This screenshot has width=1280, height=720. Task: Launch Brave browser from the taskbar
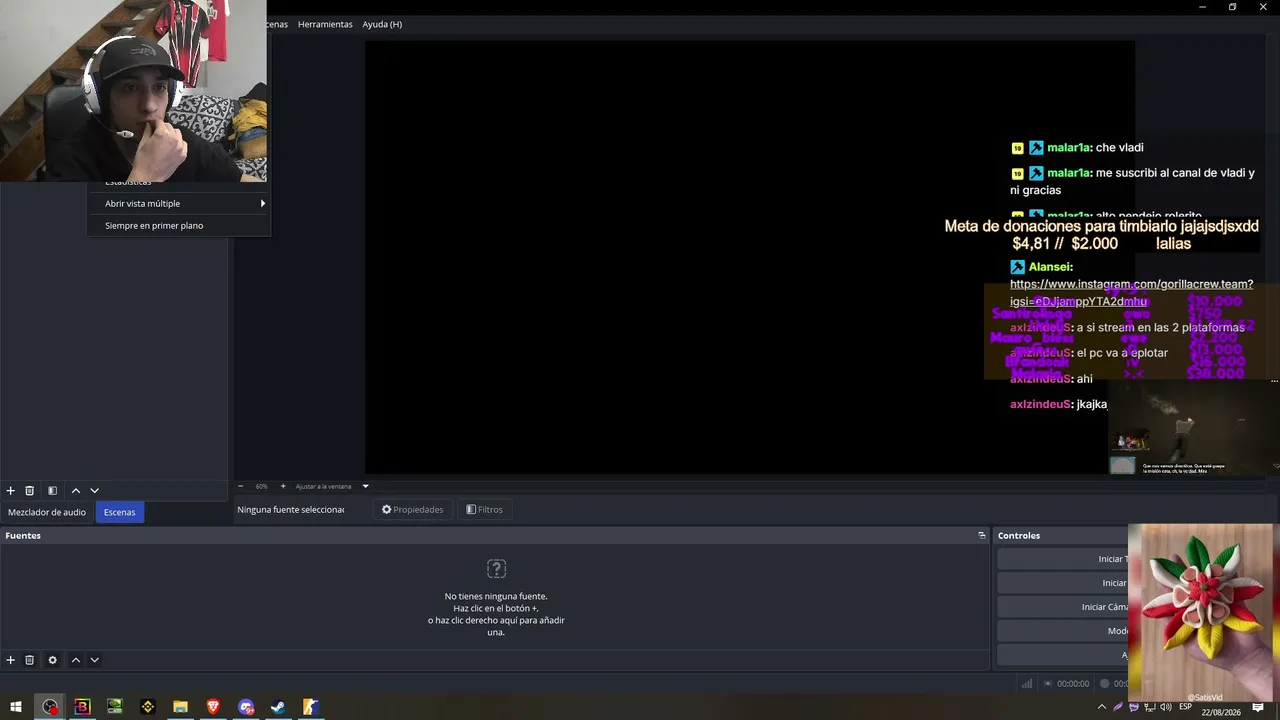click(213, 707)
